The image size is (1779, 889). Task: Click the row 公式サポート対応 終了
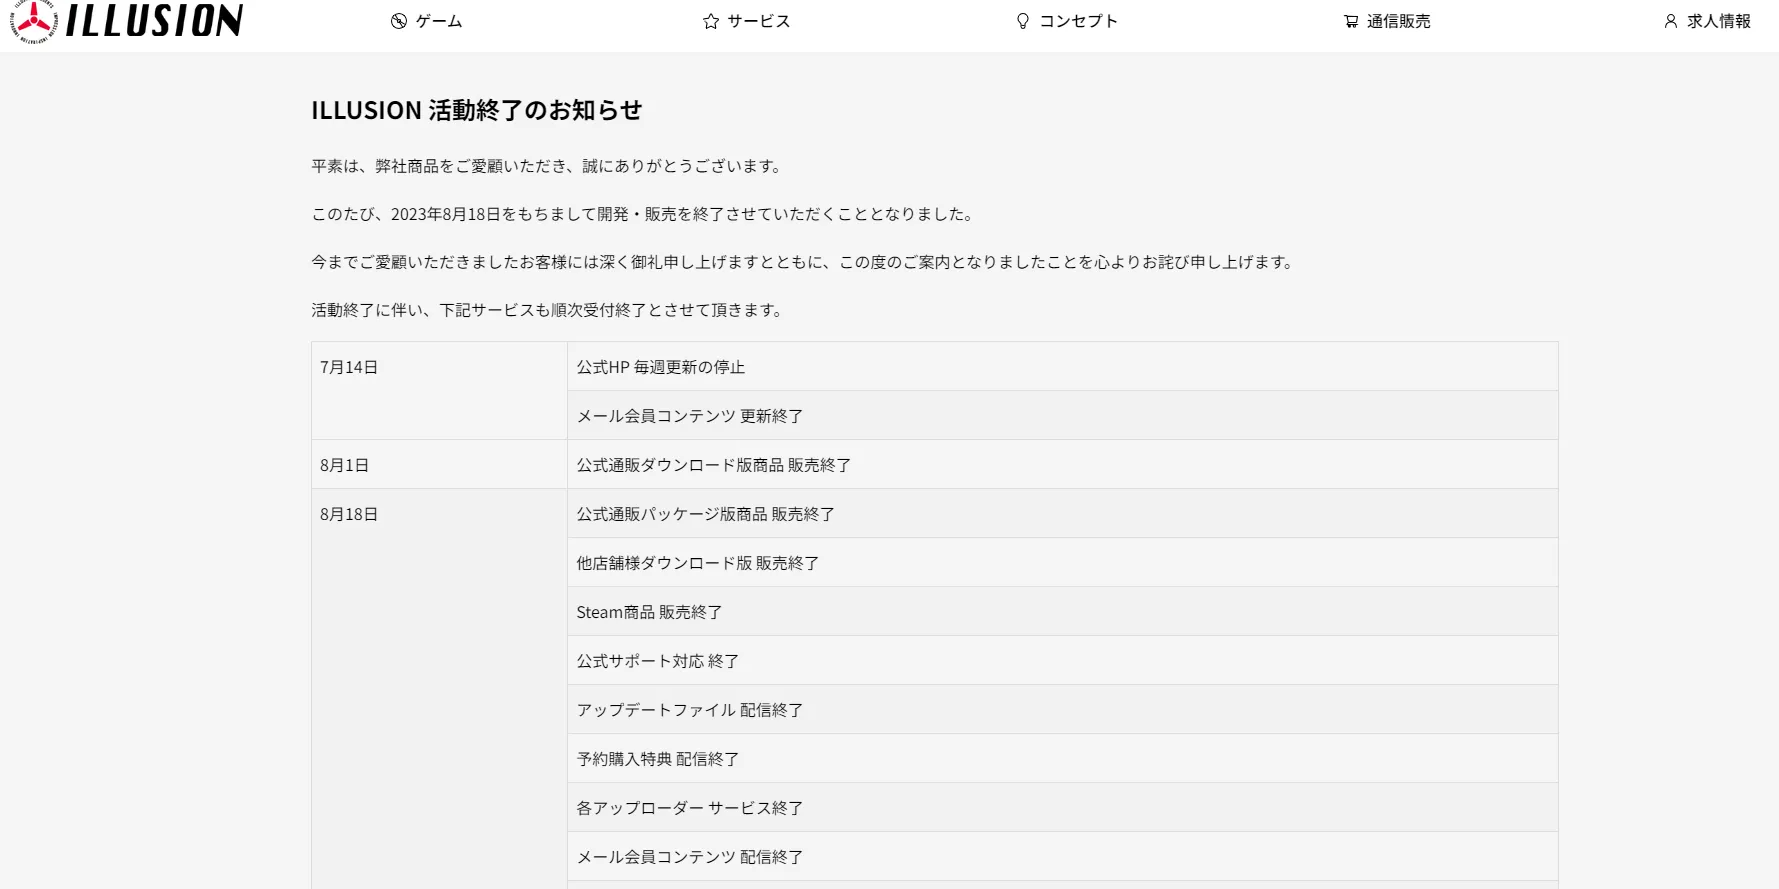click(x=1063, y=661)
